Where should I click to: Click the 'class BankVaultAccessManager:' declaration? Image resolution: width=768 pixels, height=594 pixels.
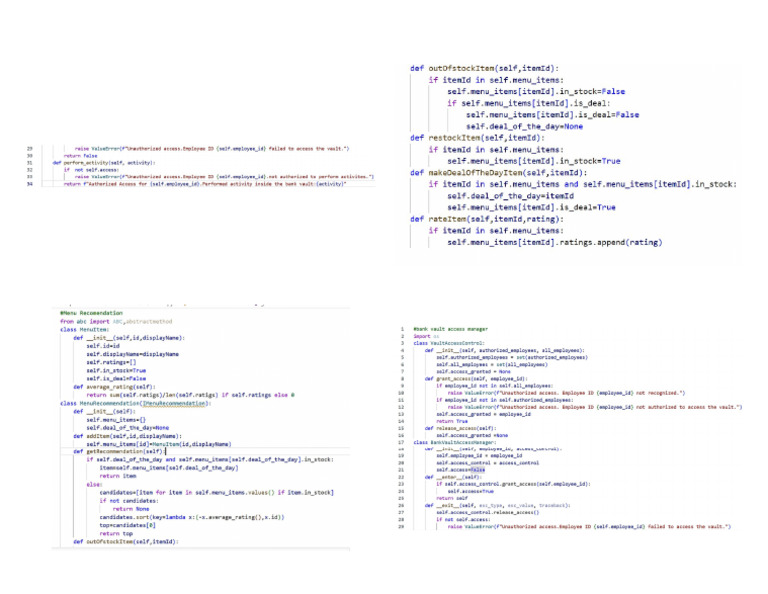pos(454,442)
